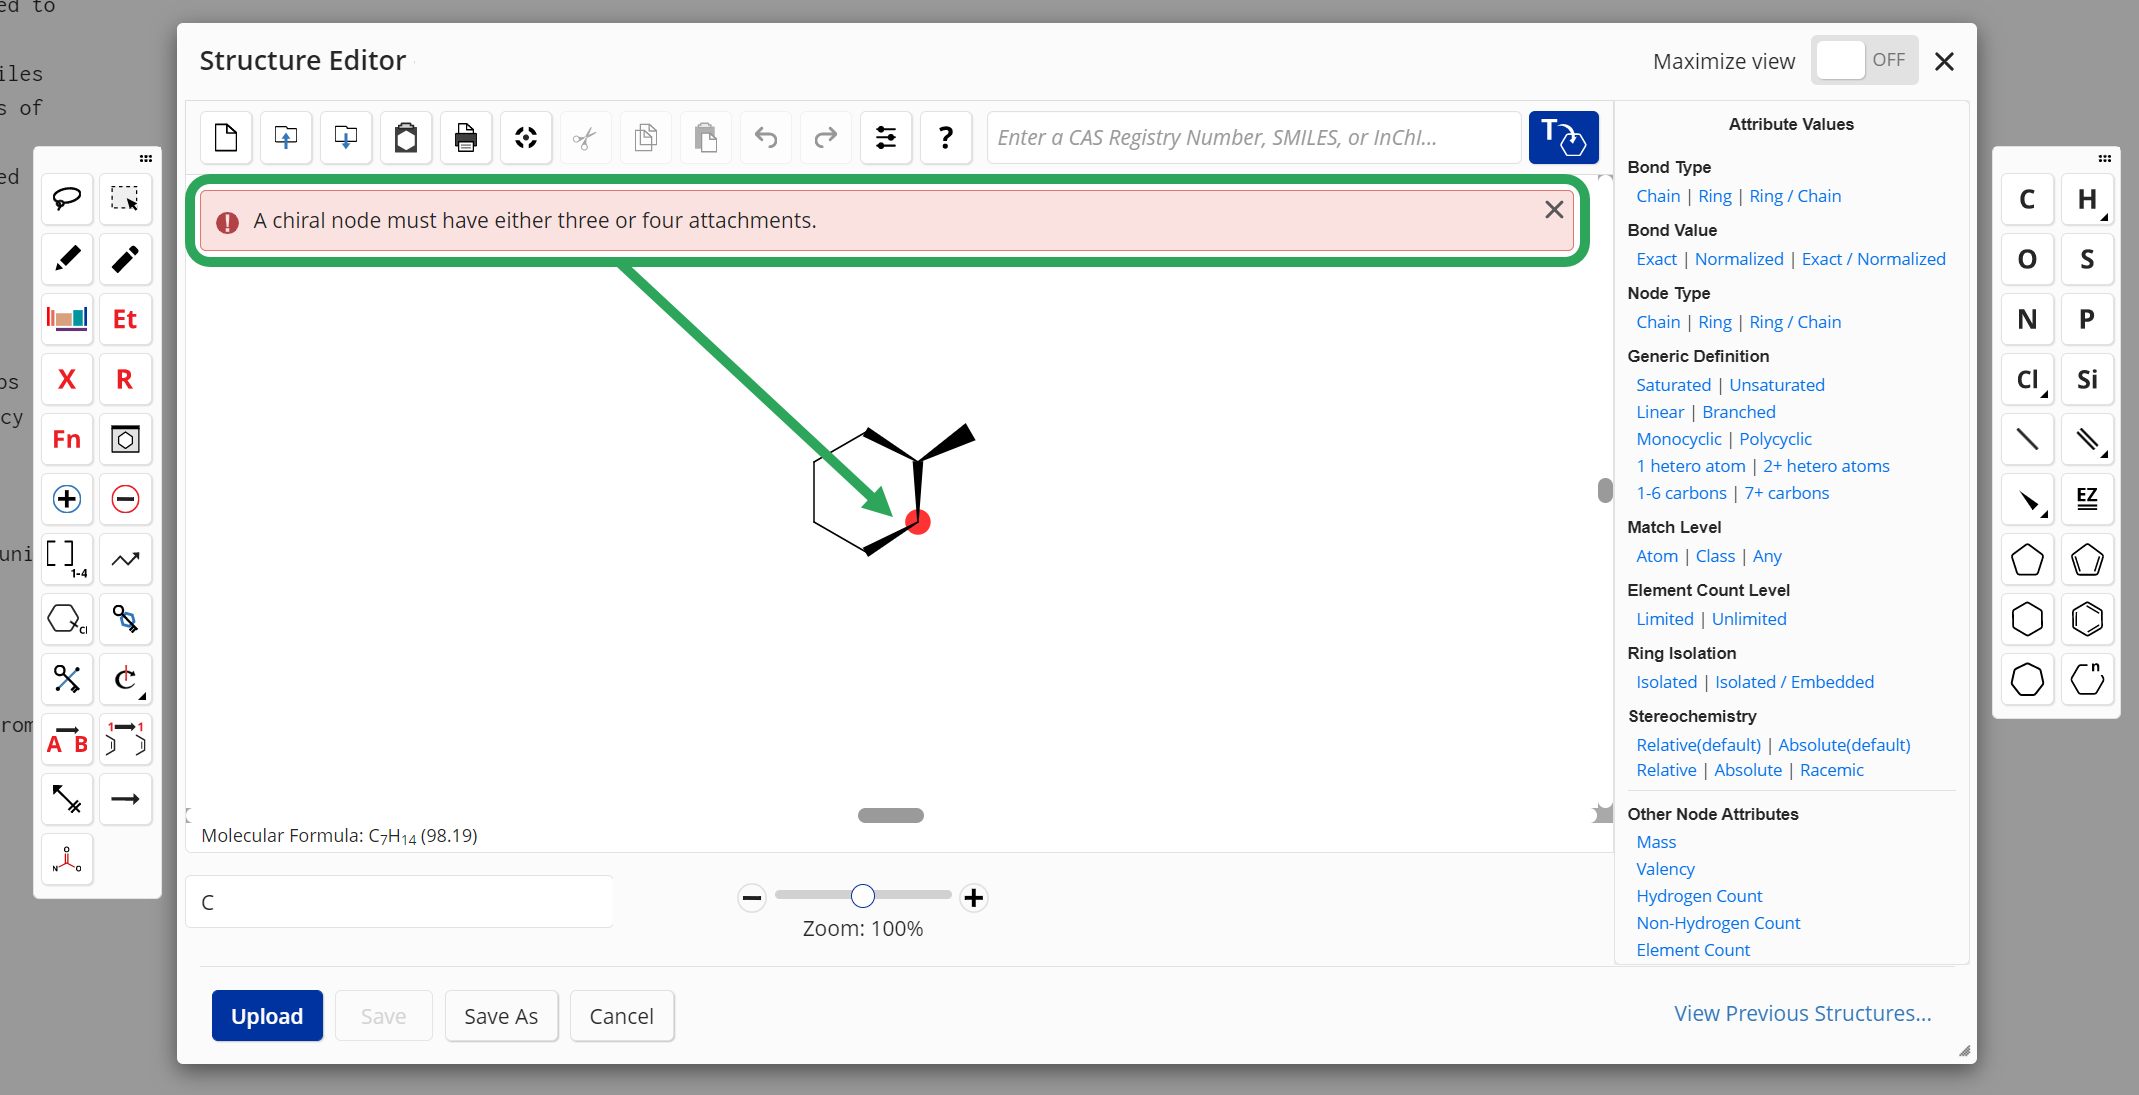
Task: Pick the Oxygen atom button
Action: pyautogui.click(x=2027, y=259)
